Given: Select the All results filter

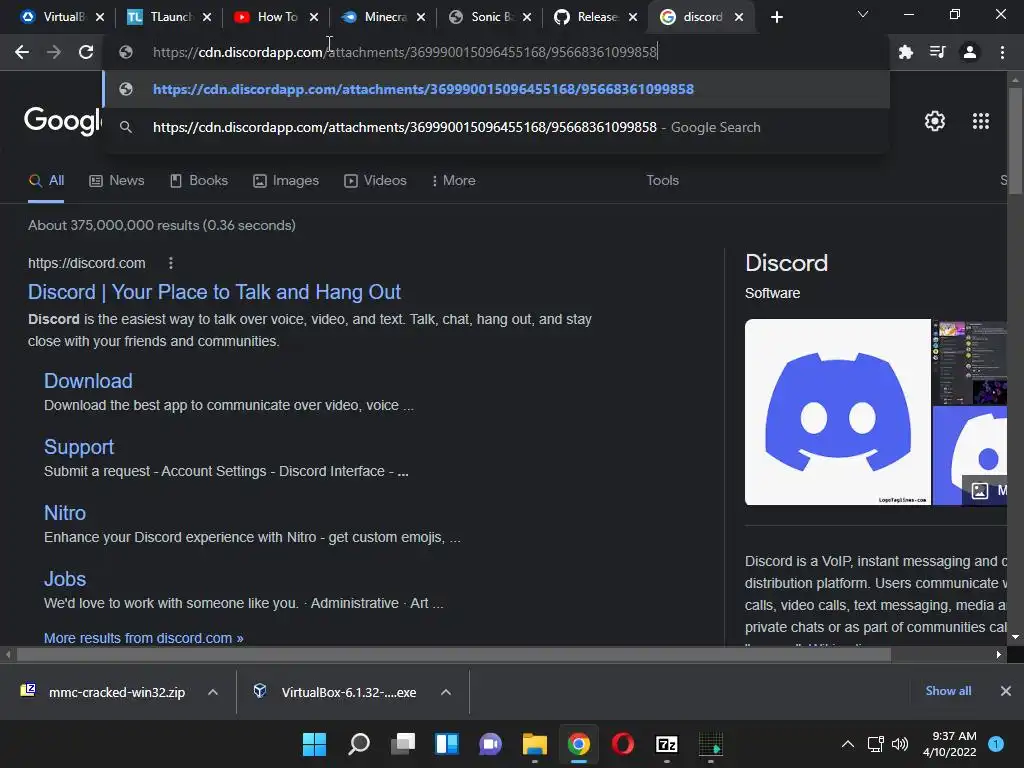Looking at the screenshot, I should 46,181.
